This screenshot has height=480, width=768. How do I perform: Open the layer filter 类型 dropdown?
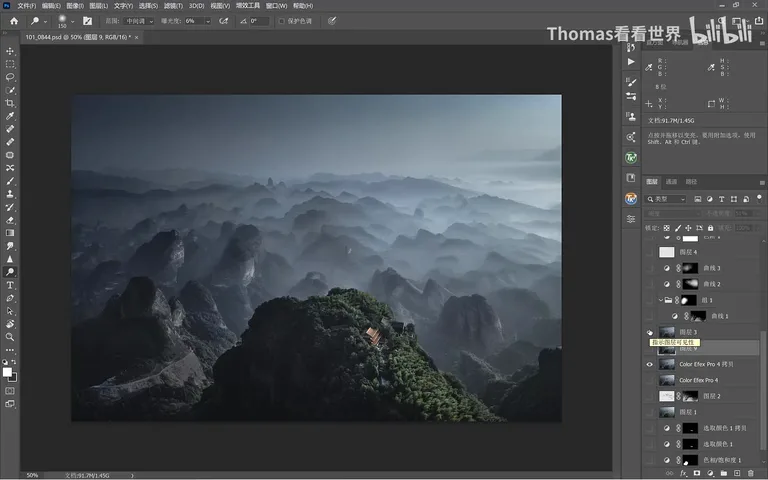tap(666, 199)
